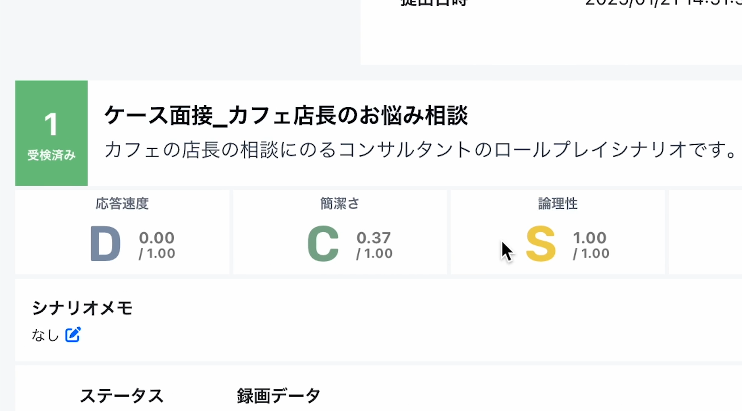Select the green number 1 受検済み badge
742x411 pixels.
pyautogui.click(x=52, y=133)
